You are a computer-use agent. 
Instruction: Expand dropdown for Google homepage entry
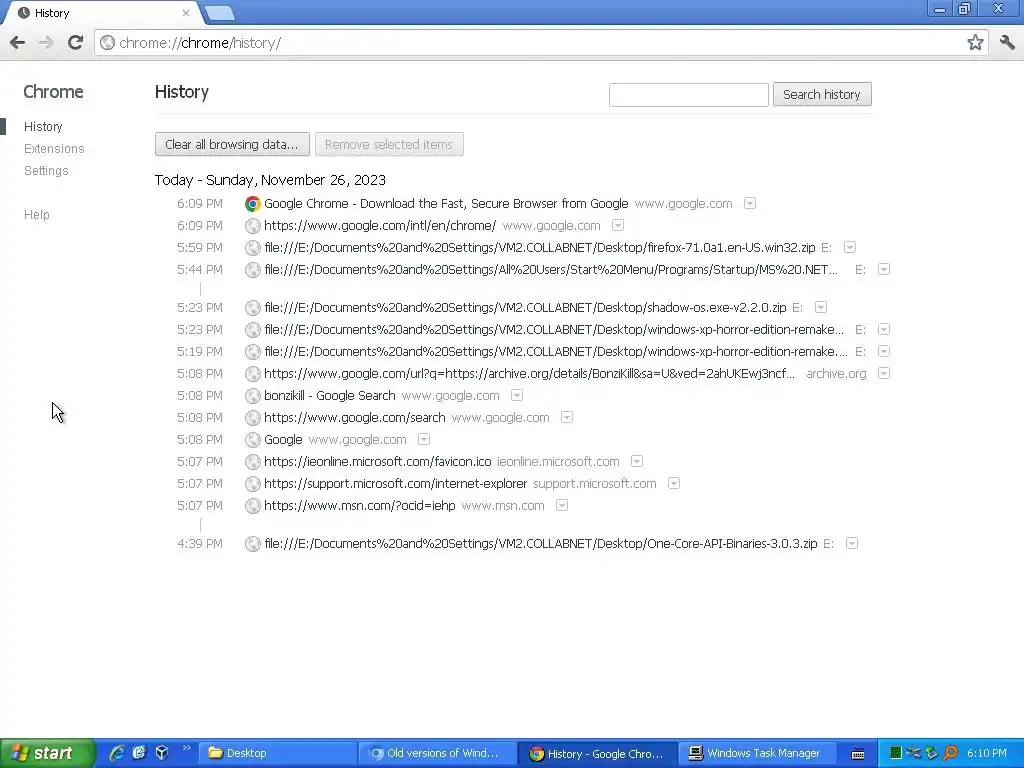(424, 440)
